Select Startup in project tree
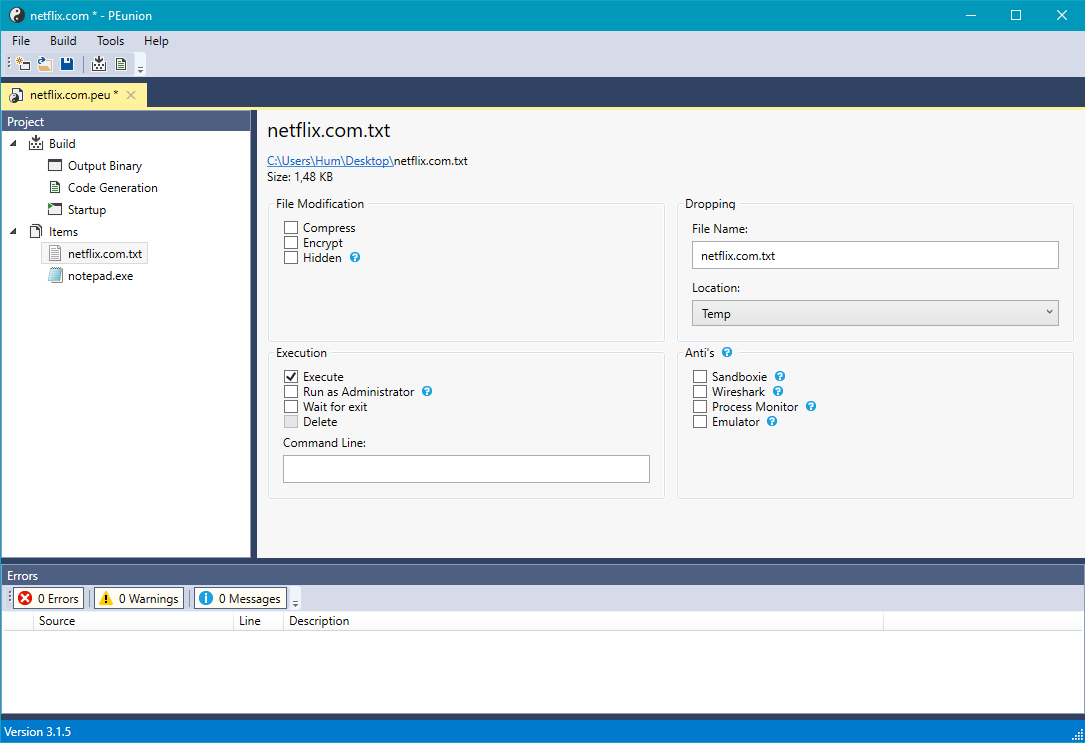The height and width of the screenshot is (743, 1085). (x=86, y=210)
